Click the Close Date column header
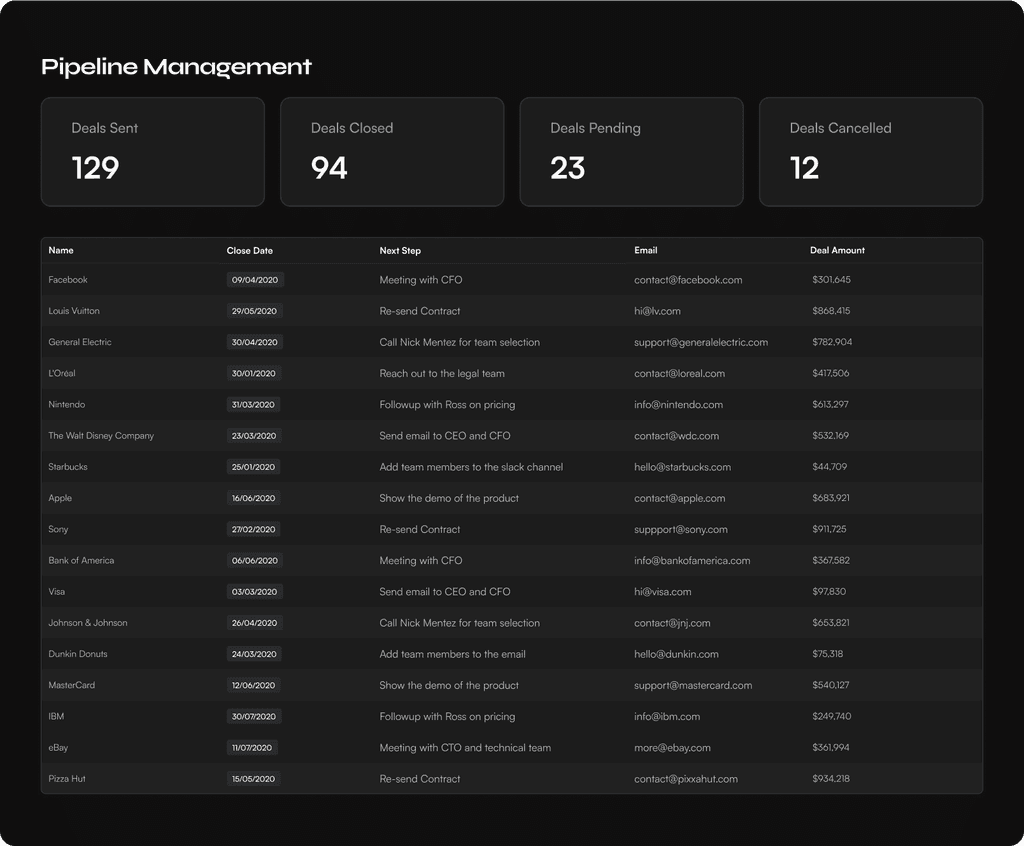Screen dimensions: 1024x846 [249, 251]
